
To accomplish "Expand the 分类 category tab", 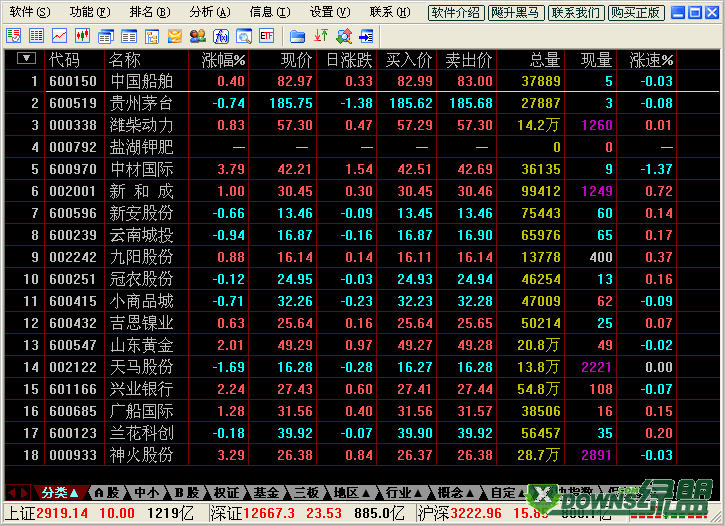I will point(60,493).
